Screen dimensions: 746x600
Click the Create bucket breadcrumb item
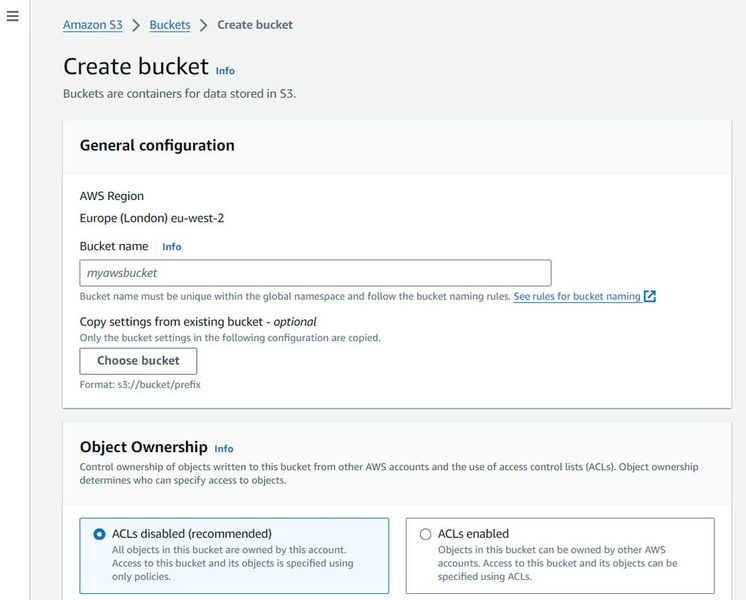pyautogui.click(x=255, y=25)
